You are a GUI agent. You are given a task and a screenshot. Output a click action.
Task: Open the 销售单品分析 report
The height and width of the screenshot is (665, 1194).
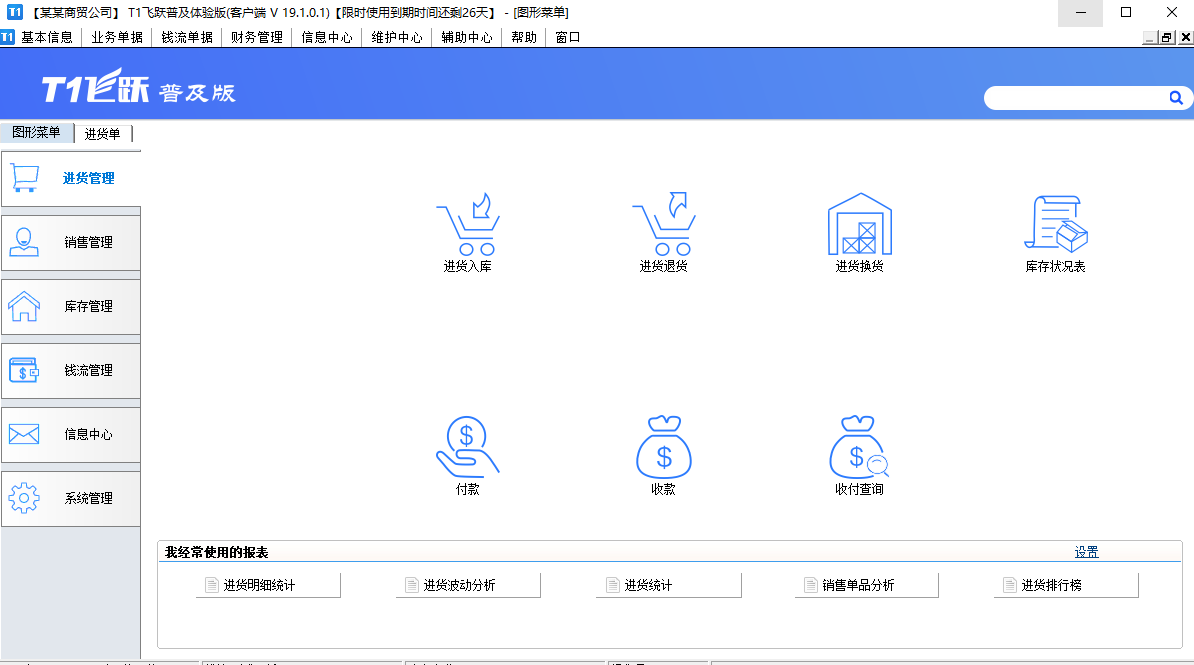click(x=867, y=585)
